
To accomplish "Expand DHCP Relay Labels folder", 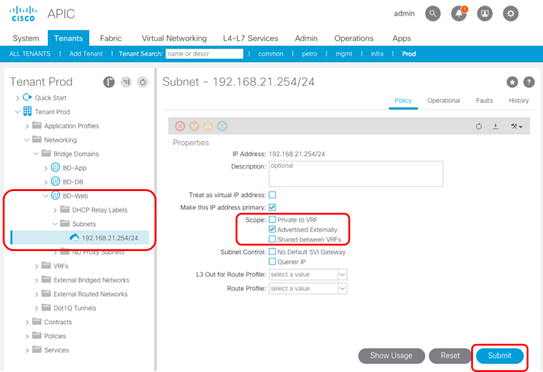I will pyautogui.click(x=55, y=210).
